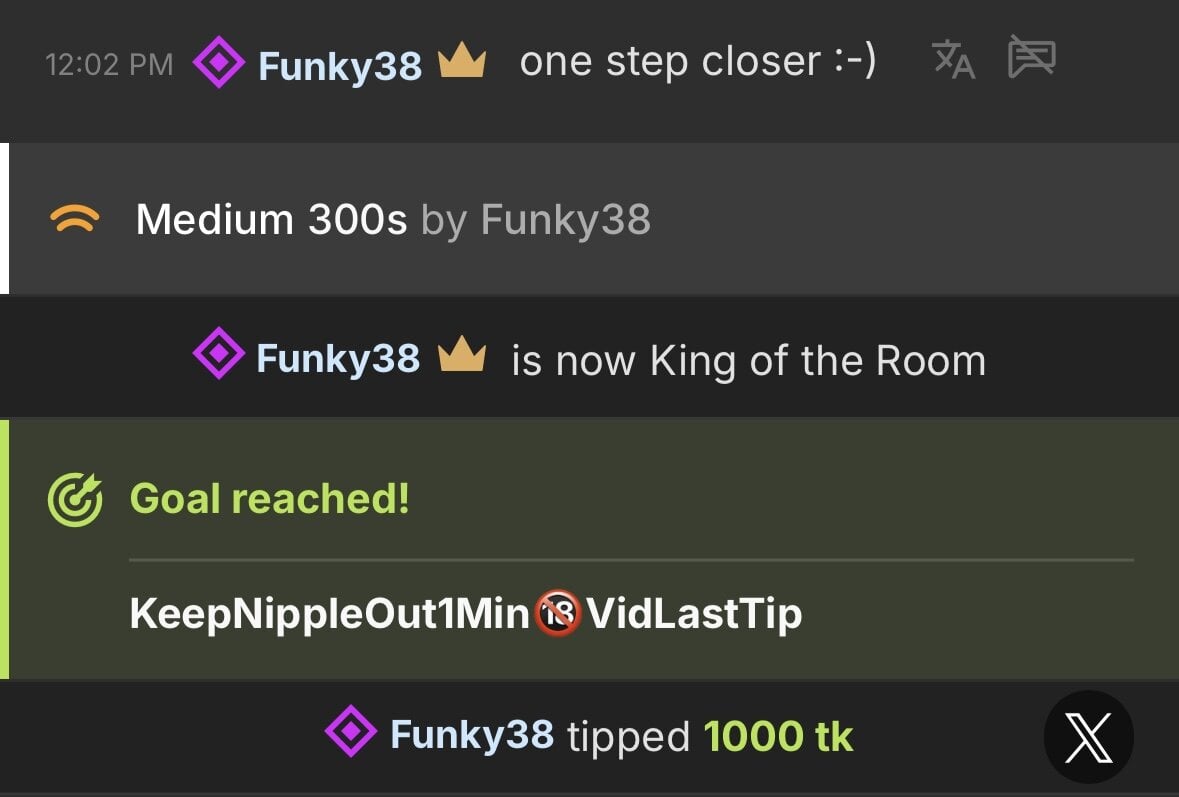Click the diamond badge in the King of the Room line
1179x797 pixels.
click(218, 356)
